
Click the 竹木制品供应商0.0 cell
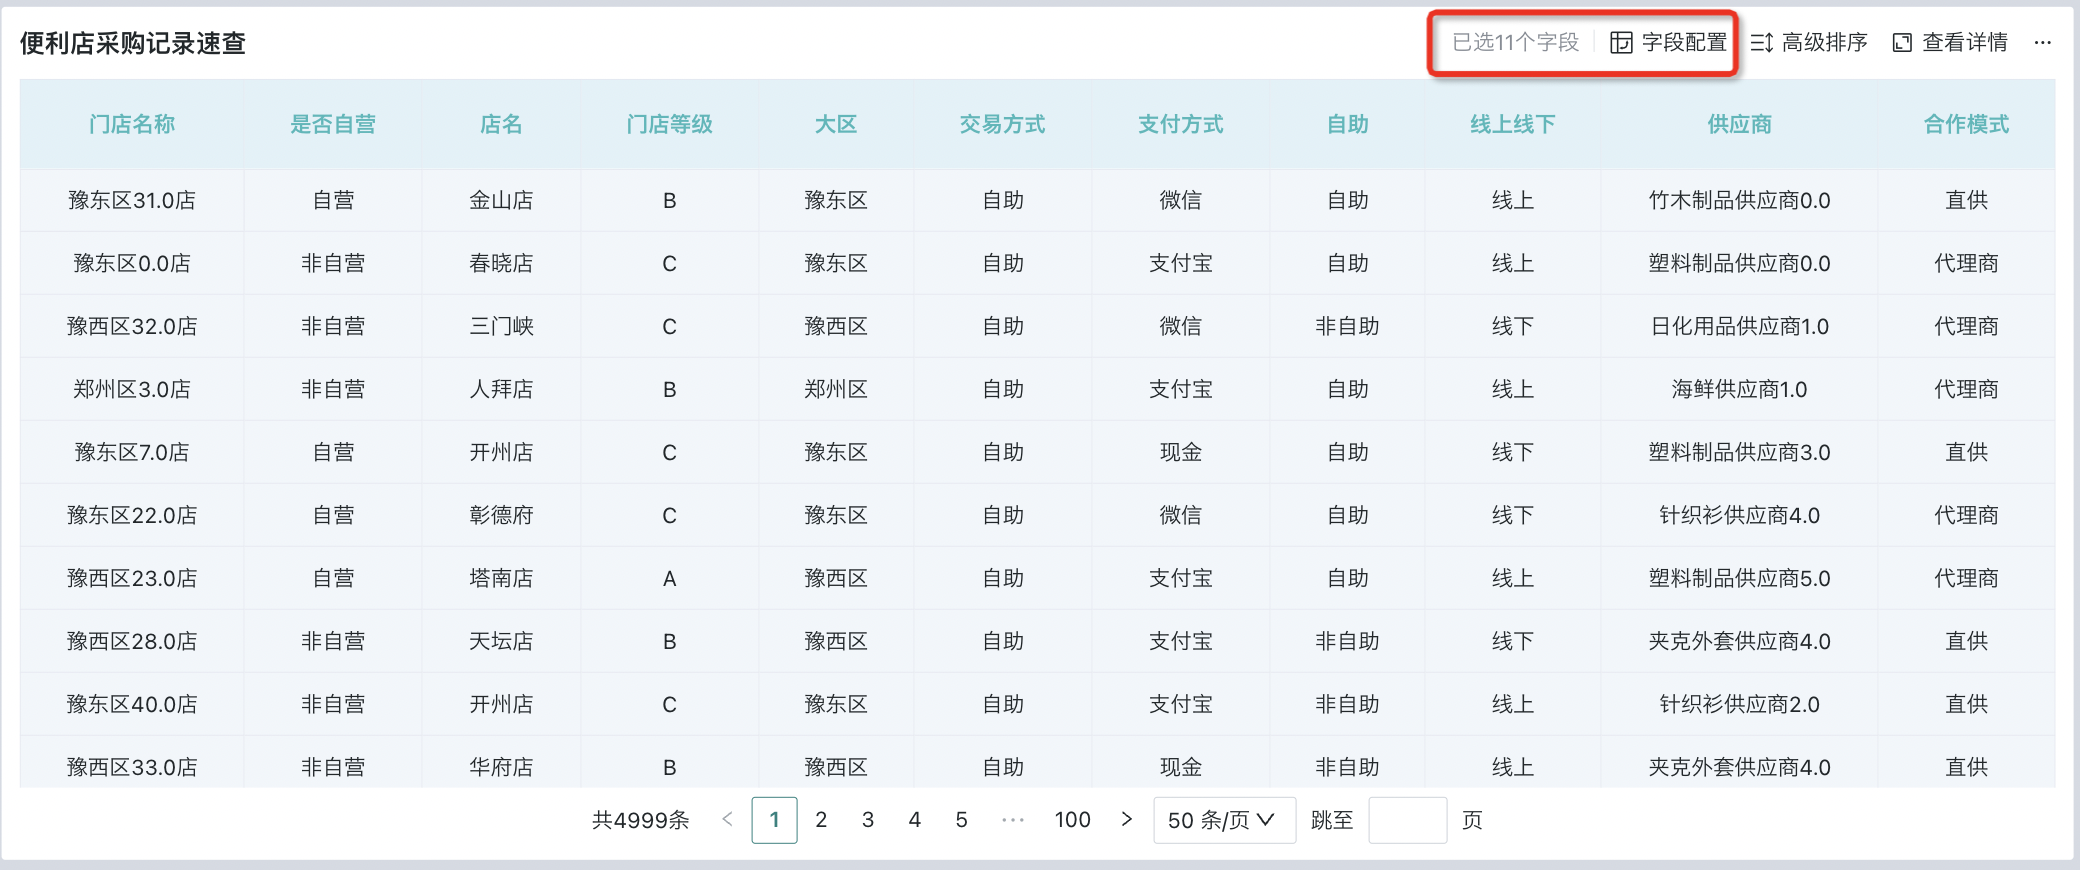pos(1740,200)
